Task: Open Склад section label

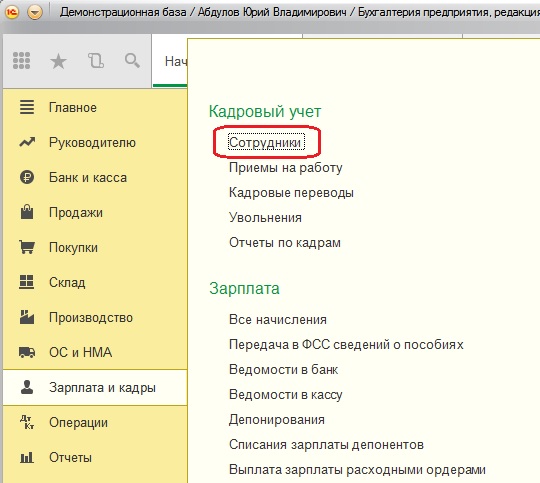Action: 67,282
